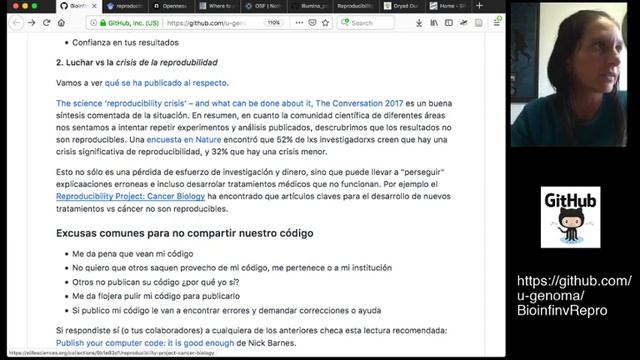Click bullet 'No quiero que otros saquen provecho'
This screenshot has height=360, width=640.
[232, 268]
